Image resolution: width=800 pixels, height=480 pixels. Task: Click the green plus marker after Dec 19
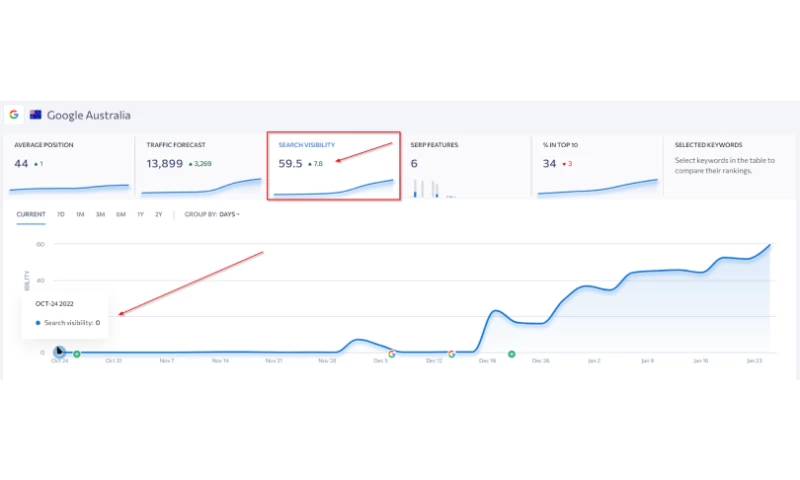click(x=512, y=354)
